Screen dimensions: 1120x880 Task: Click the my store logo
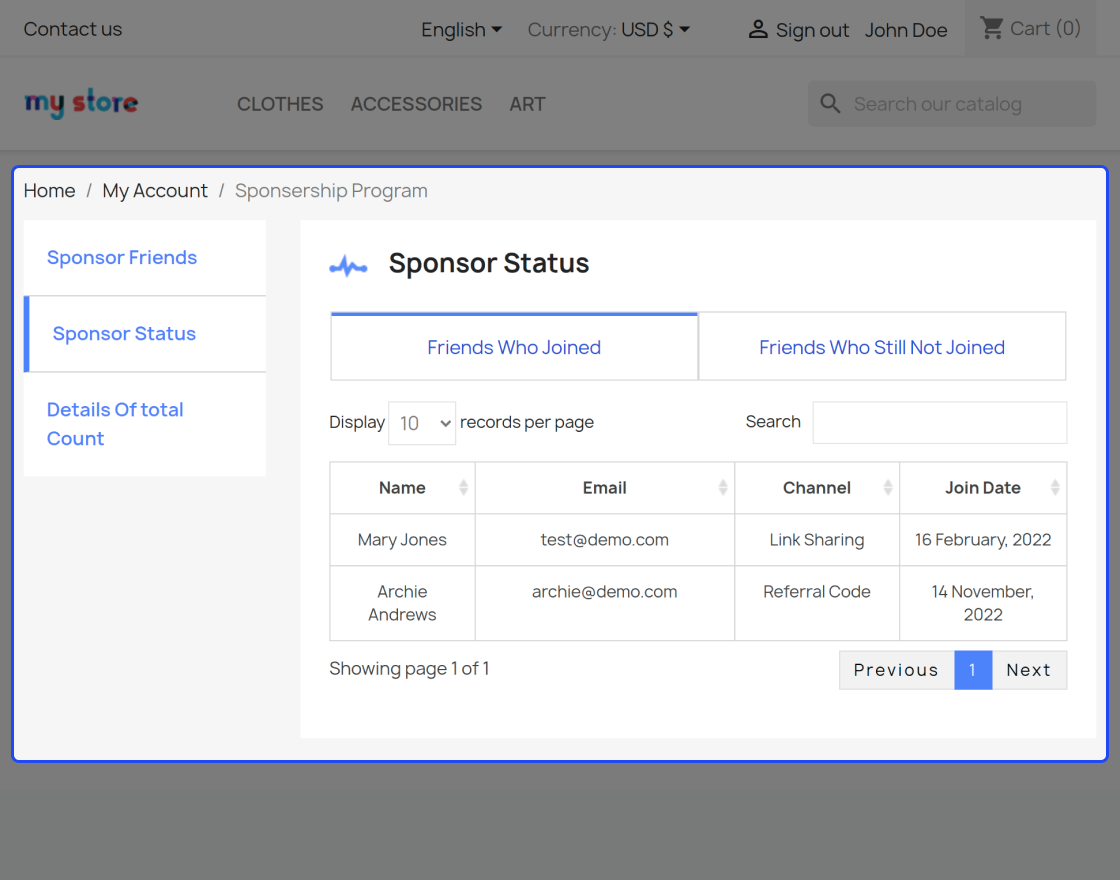[x=81, y=104]
